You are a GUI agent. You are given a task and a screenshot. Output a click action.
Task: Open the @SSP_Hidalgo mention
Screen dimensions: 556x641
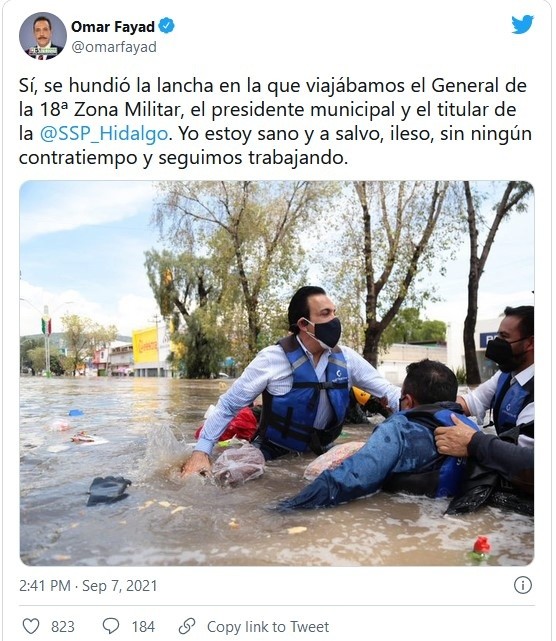point(104,134)
